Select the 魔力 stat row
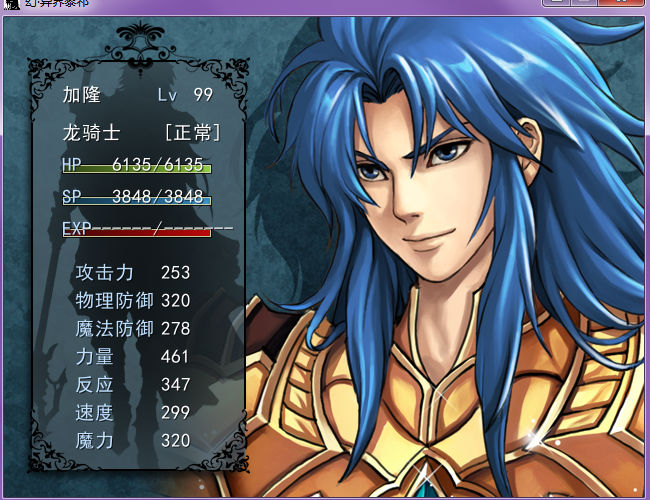Screen dimensions: 650x500 [x=133, y=440]
